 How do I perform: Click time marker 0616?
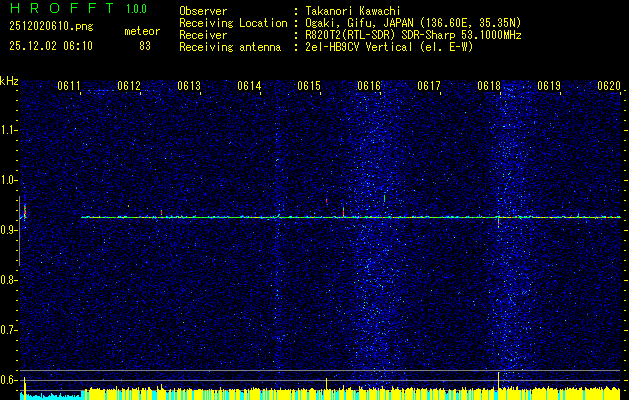(x=369, y=86)
